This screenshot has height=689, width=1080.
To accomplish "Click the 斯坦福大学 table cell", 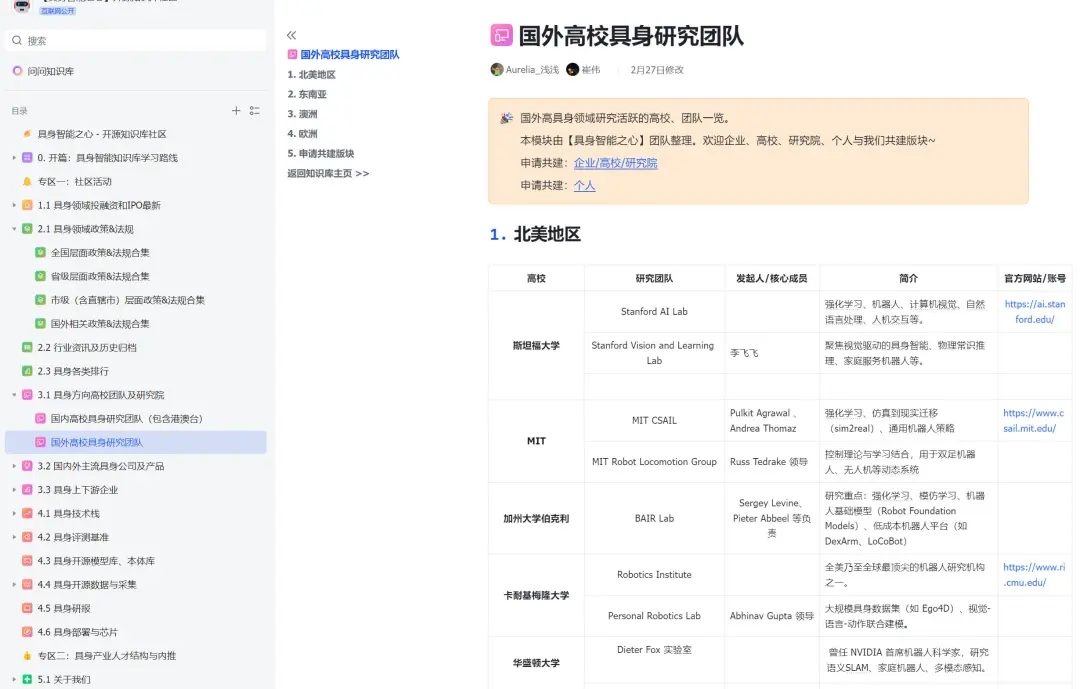I will [x=537, y=345].
